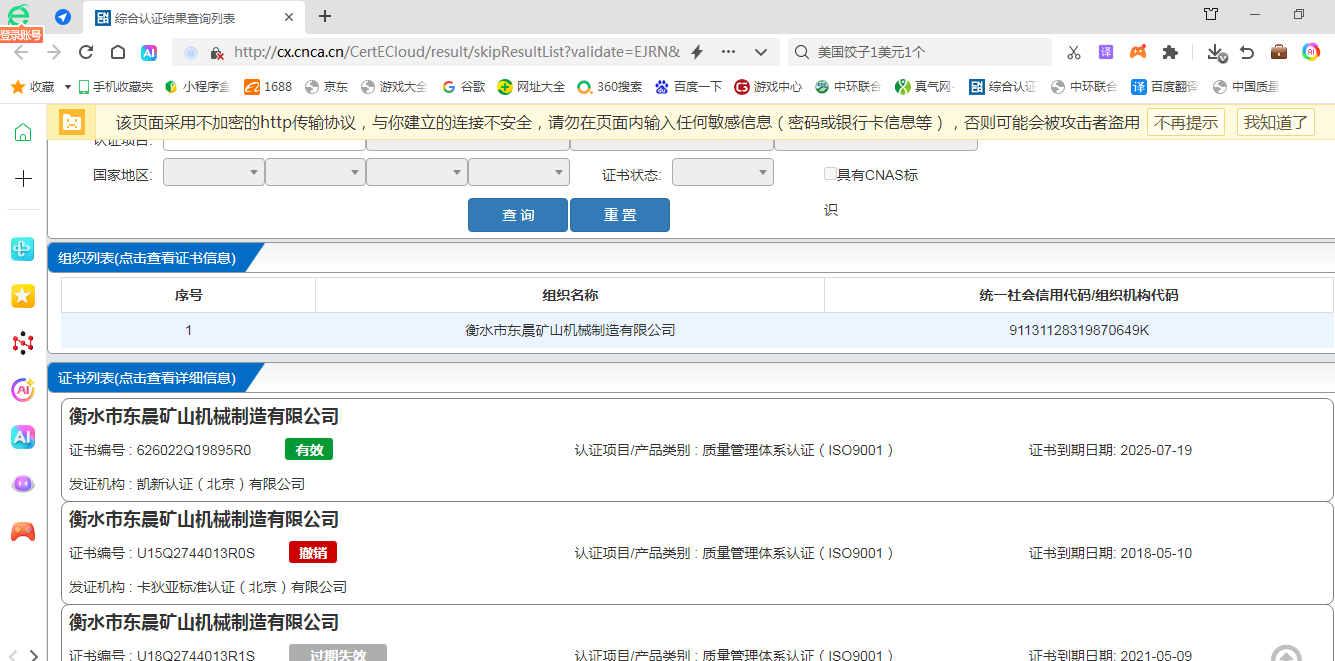Open certificate U15Q2744013R0S entry

[x=697, y=553]
